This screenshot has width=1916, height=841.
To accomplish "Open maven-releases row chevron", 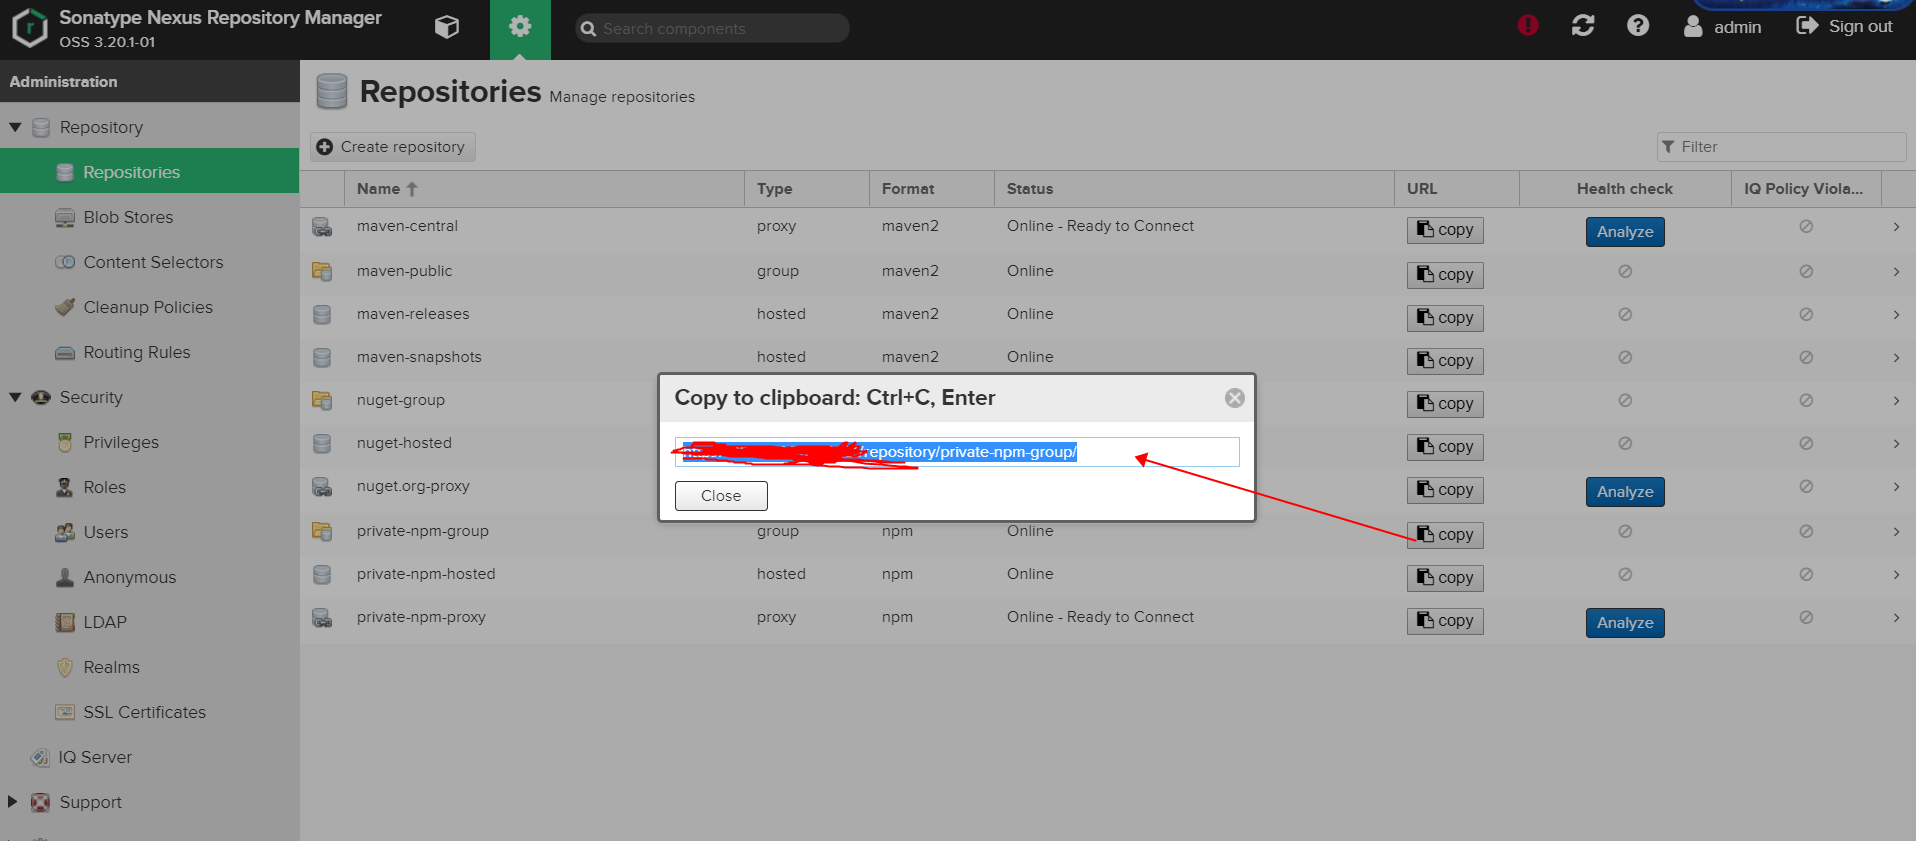I will [1896, 315].
